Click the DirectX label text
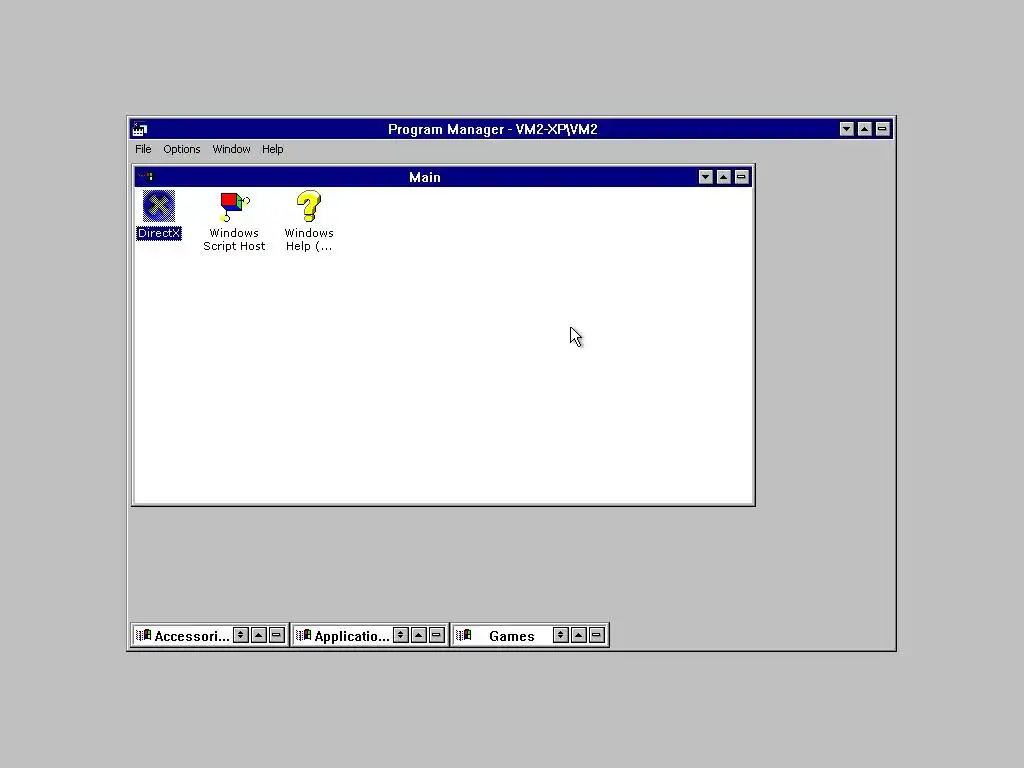 click(159, 233)
